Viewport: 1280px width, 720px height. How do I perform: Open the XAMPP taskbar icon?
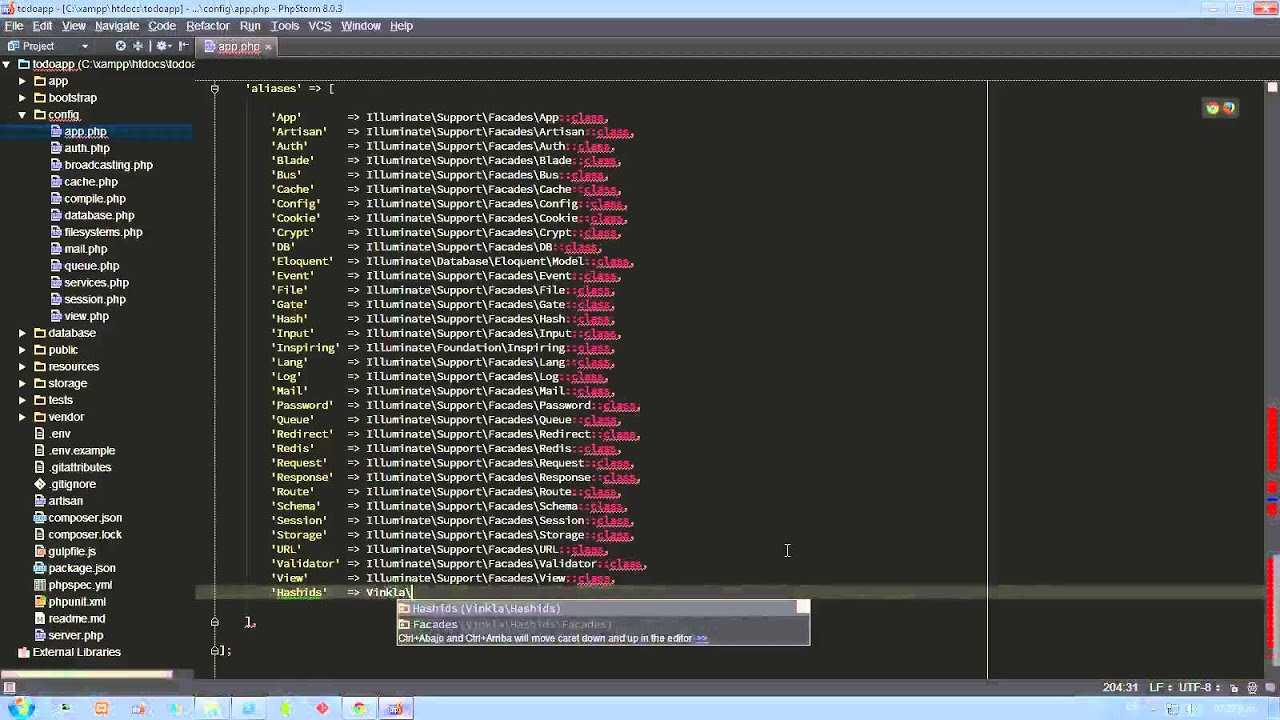[x=101, y=708]
